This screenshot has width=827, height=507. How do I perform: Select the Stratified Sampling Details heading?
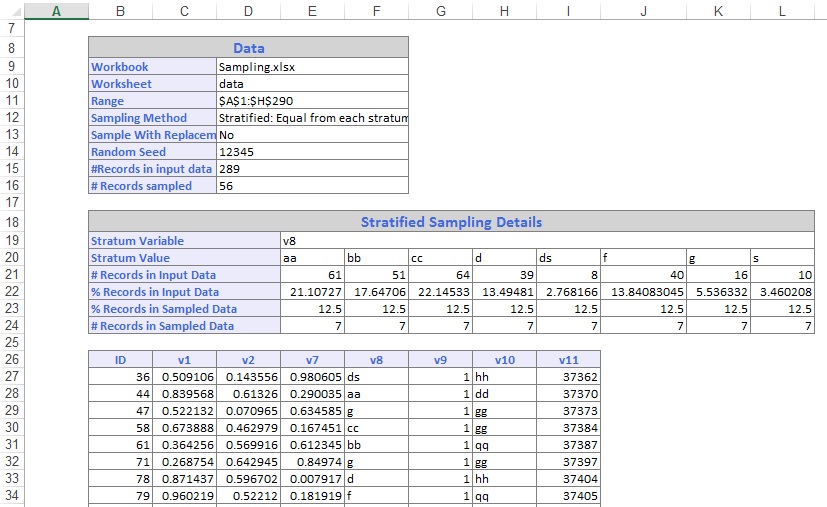point(450,222)
